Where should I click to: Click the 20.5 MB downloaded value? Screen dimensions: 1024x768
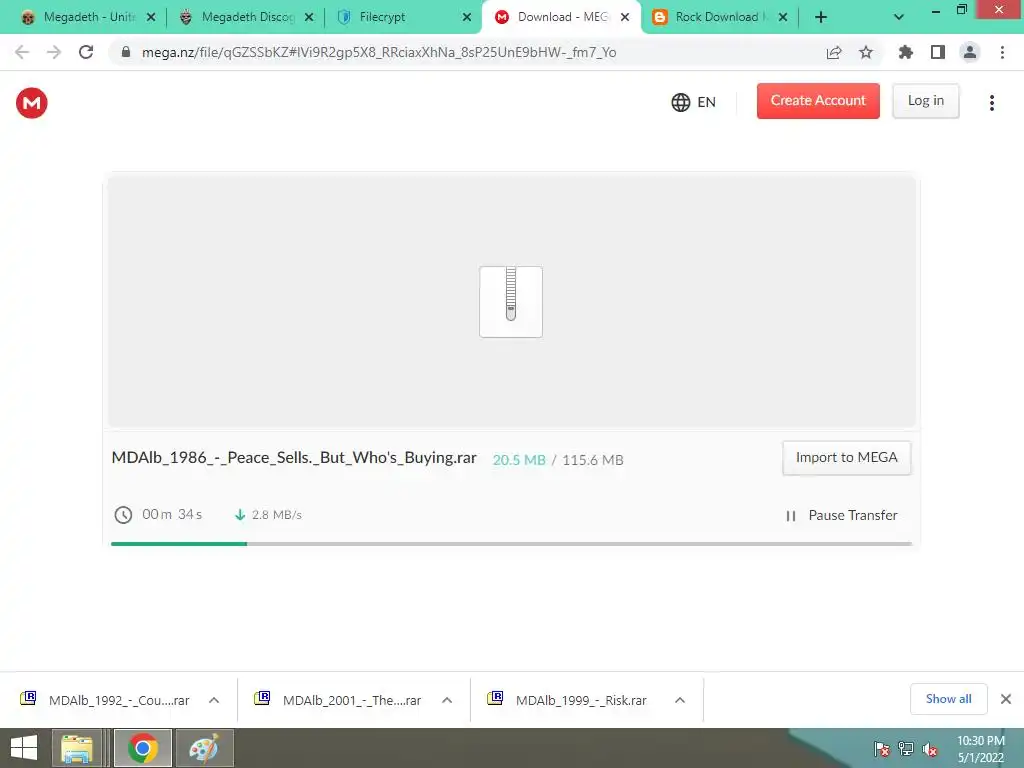pos(519,460)
